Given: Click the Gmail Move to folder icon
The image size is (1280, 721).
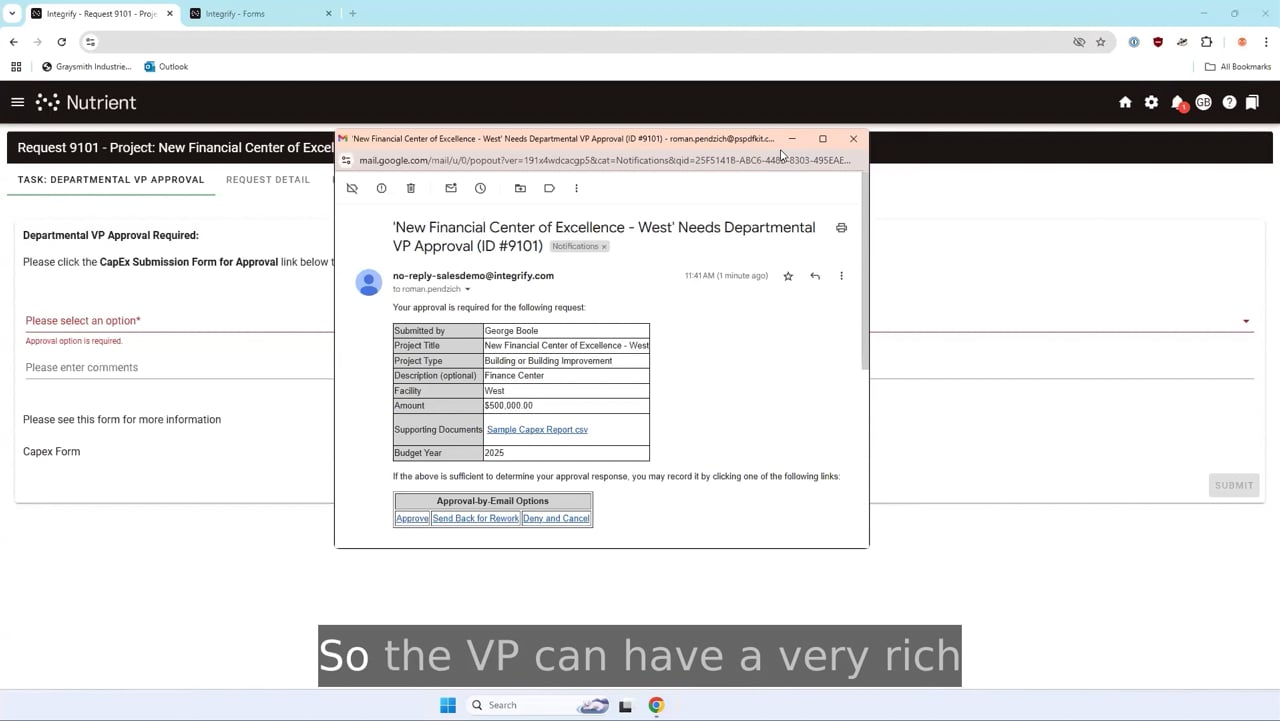Looking at the screenshot, I should tap(520, 188).
